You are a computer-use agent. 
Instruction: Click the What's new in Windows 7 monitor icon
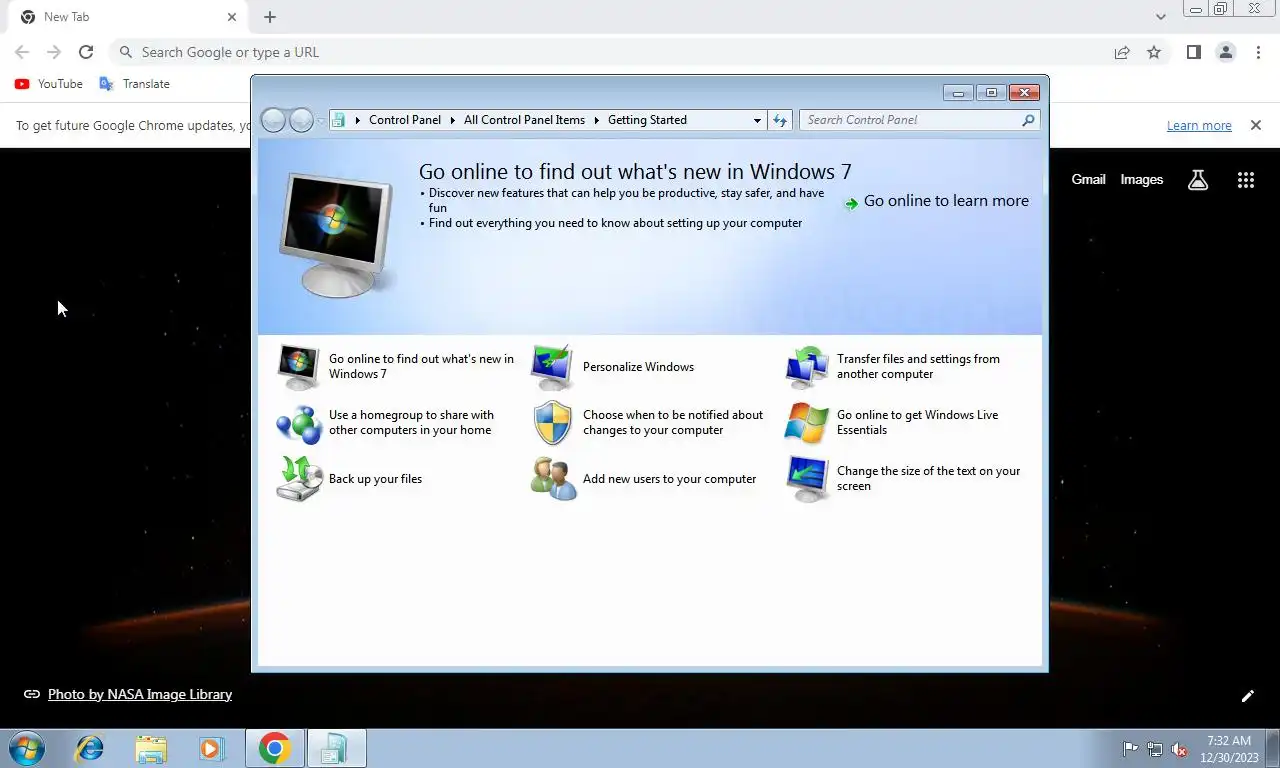click(299, 367)
